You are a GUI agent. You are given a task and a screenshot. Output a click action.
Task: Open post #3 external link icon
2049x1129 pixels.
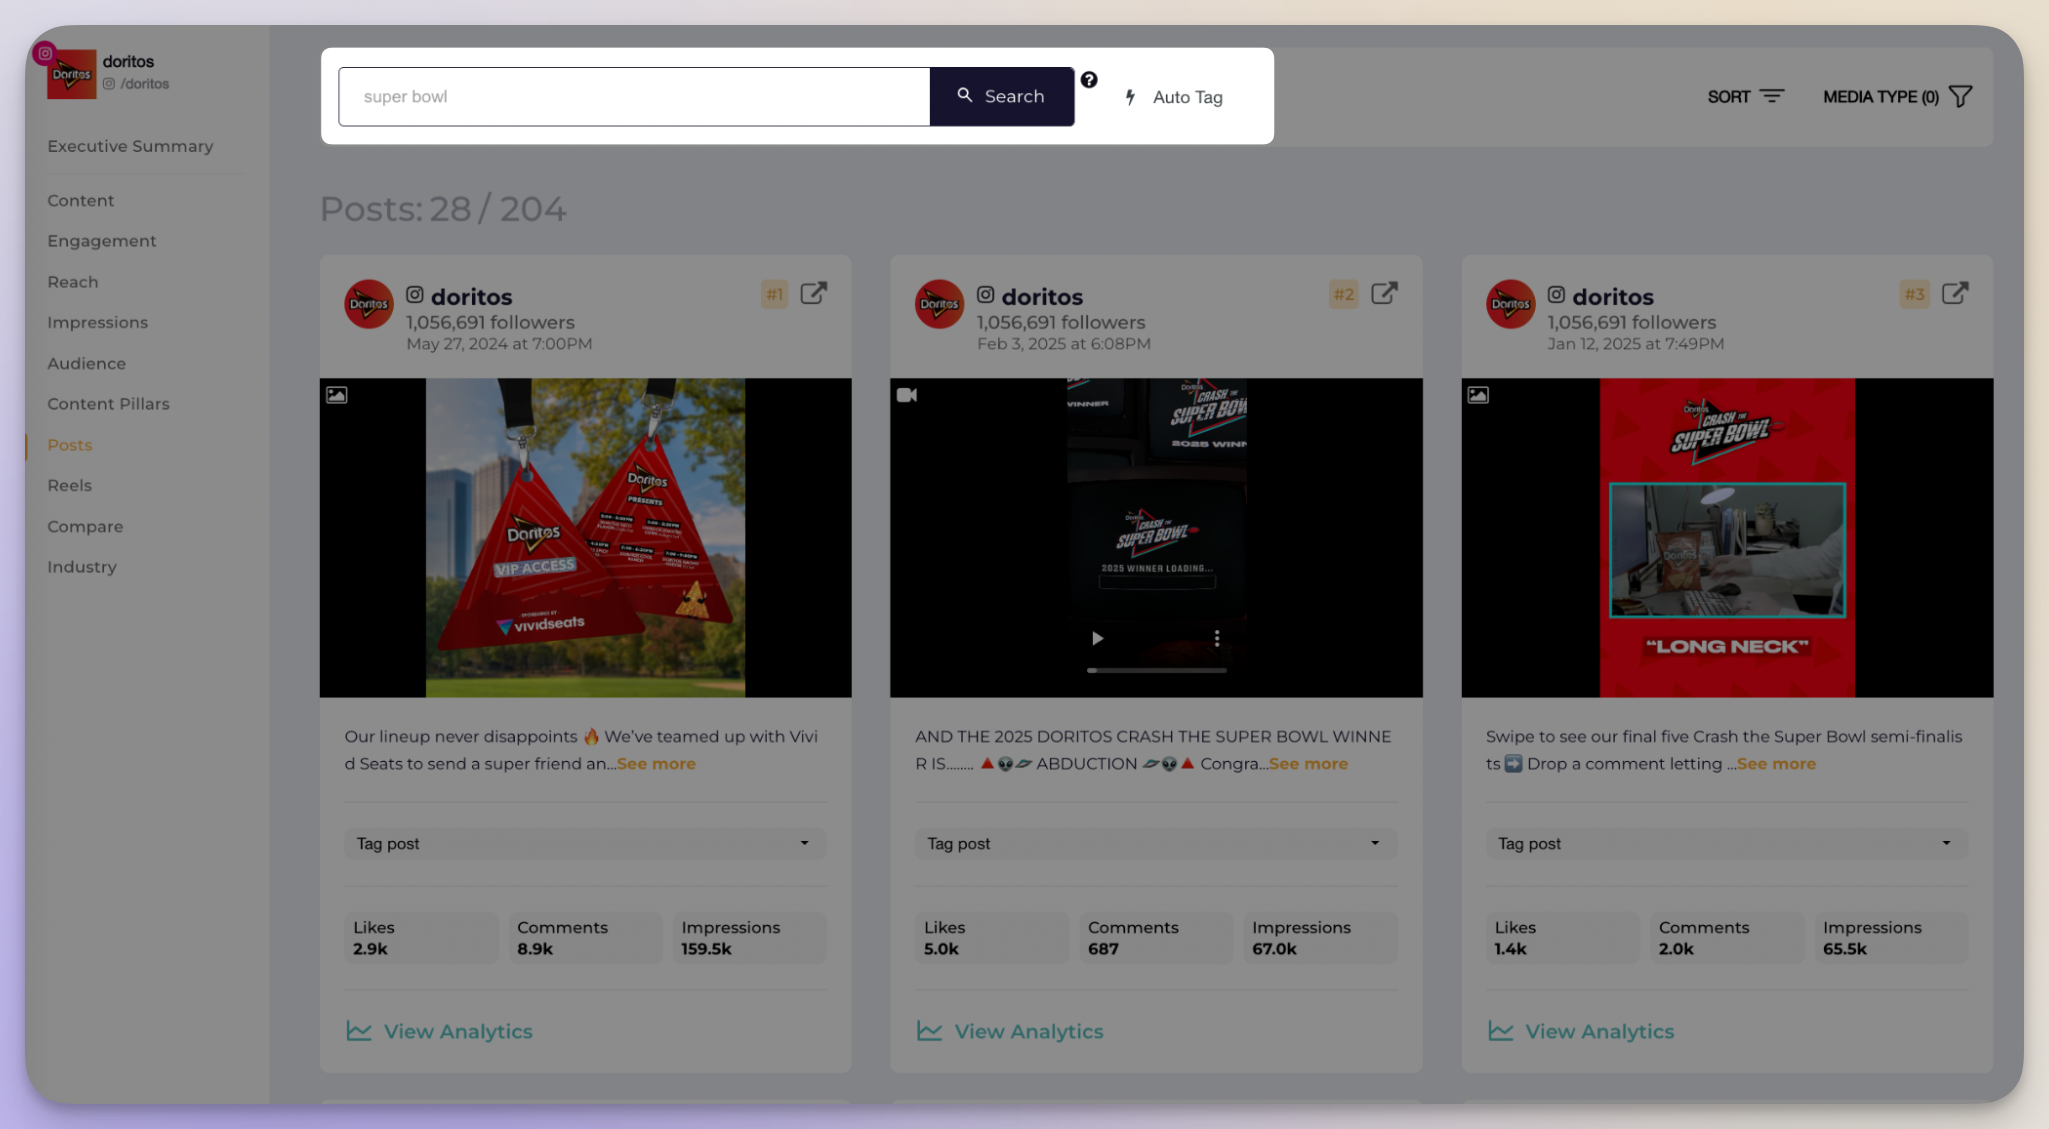pyautogui.click(x=1955, y=293)
